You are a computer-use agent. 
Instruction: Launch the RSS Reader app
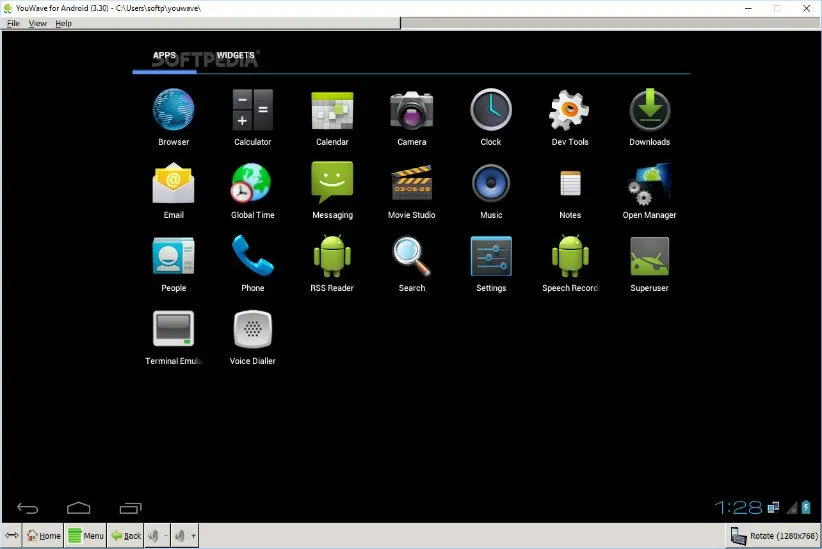click(332, 257)
